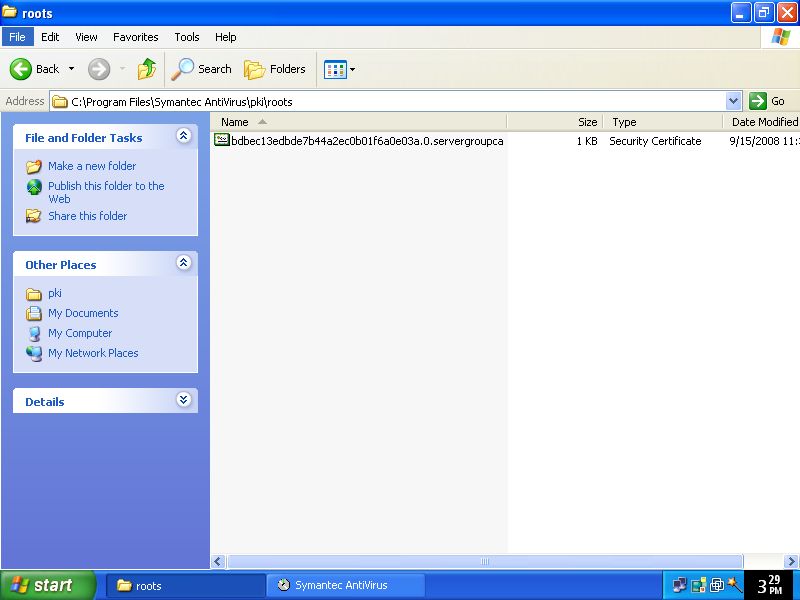Click the green Go arrow
The height and width of the screenshot is (600, 800).
[758, 101]
